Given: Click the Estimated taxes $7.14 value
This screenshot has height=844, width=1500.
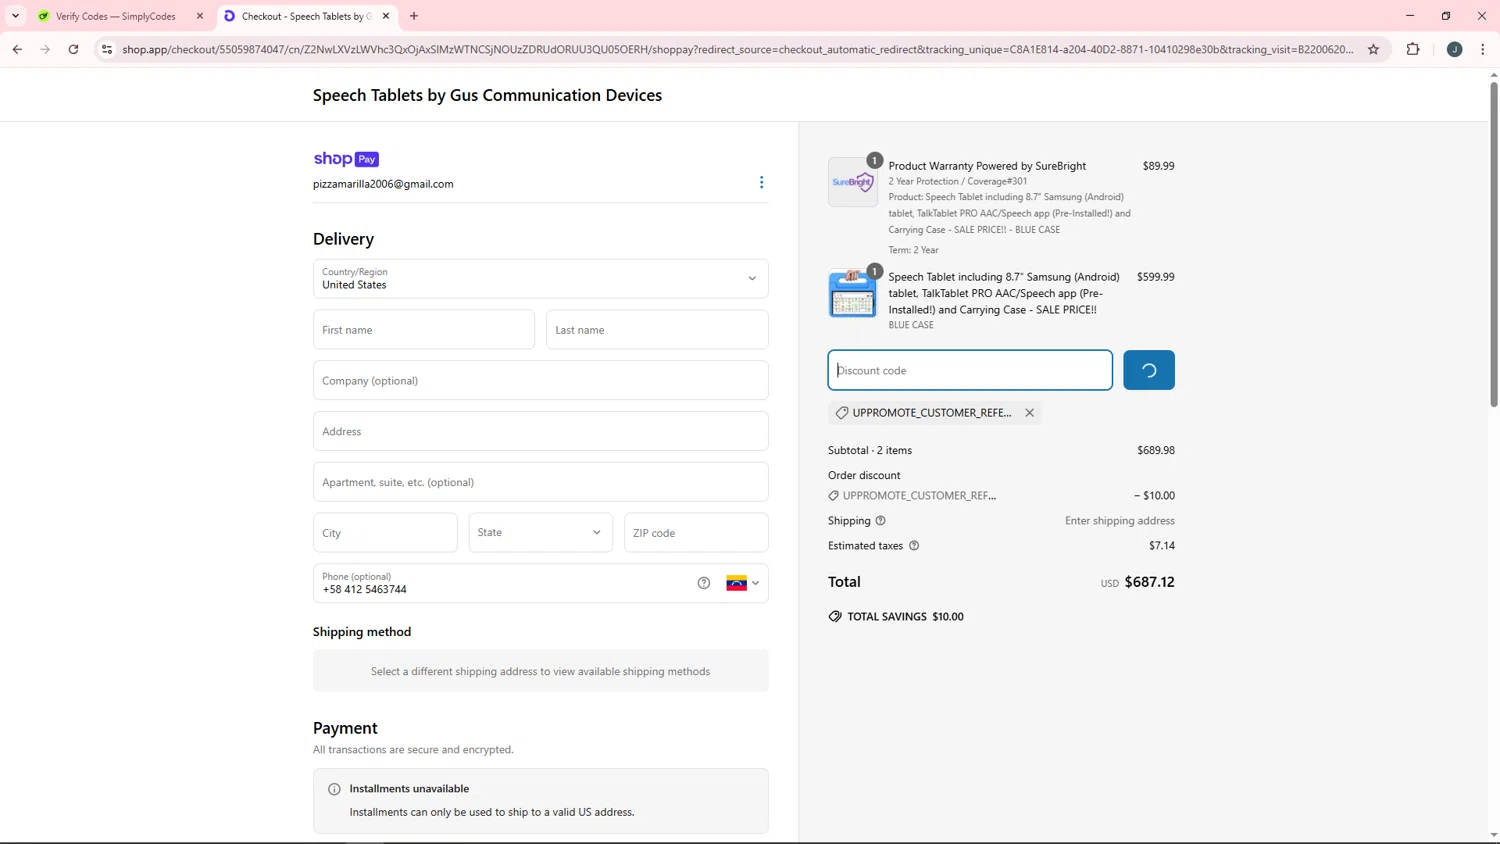Looking at the screenshot, I should click(x=1162, y=546).
